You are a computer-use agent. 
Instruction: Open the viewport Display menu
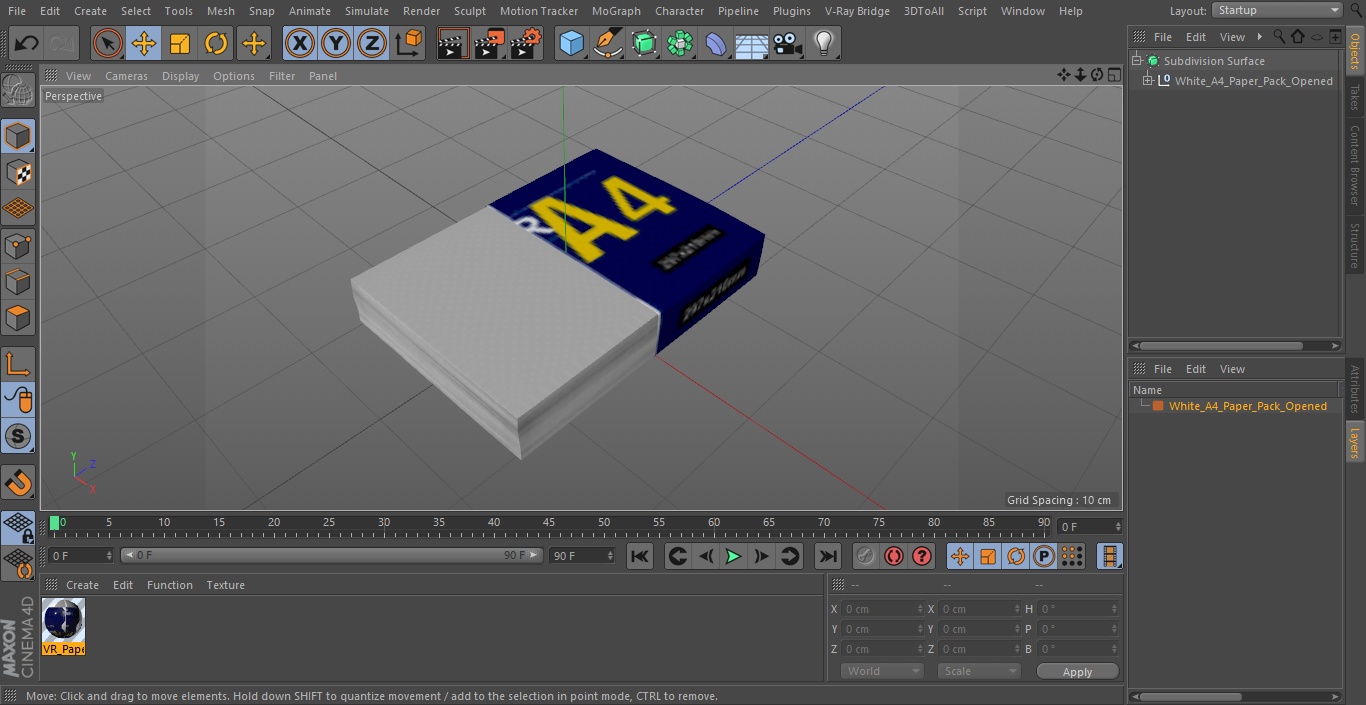[180, 76]
